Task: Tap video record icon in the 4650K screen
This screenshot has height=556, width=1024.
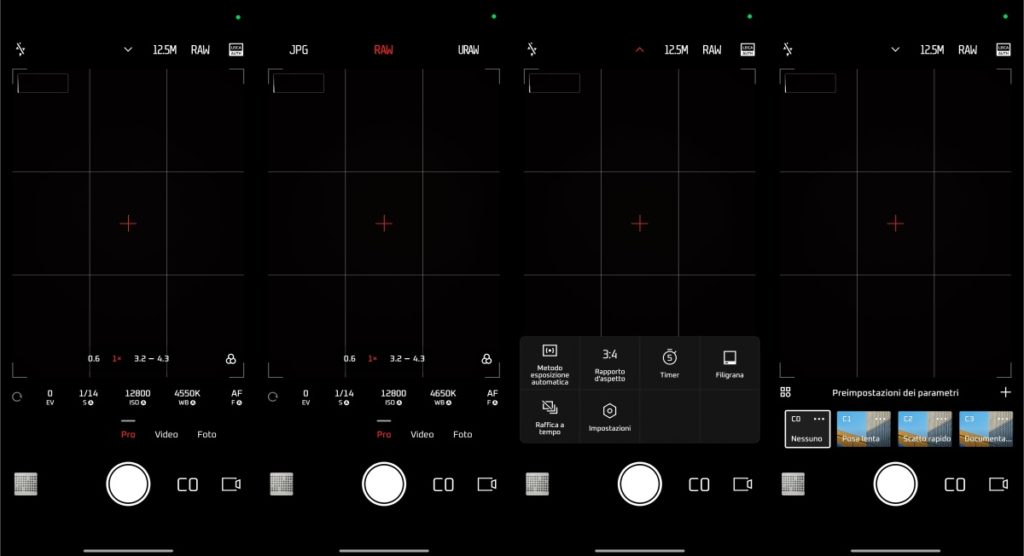Action: pyautogui.click(x=487, y=484)
